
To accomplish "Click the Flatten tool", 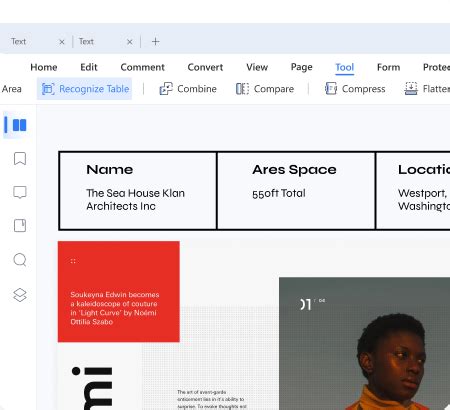I will tap(427, 89).
